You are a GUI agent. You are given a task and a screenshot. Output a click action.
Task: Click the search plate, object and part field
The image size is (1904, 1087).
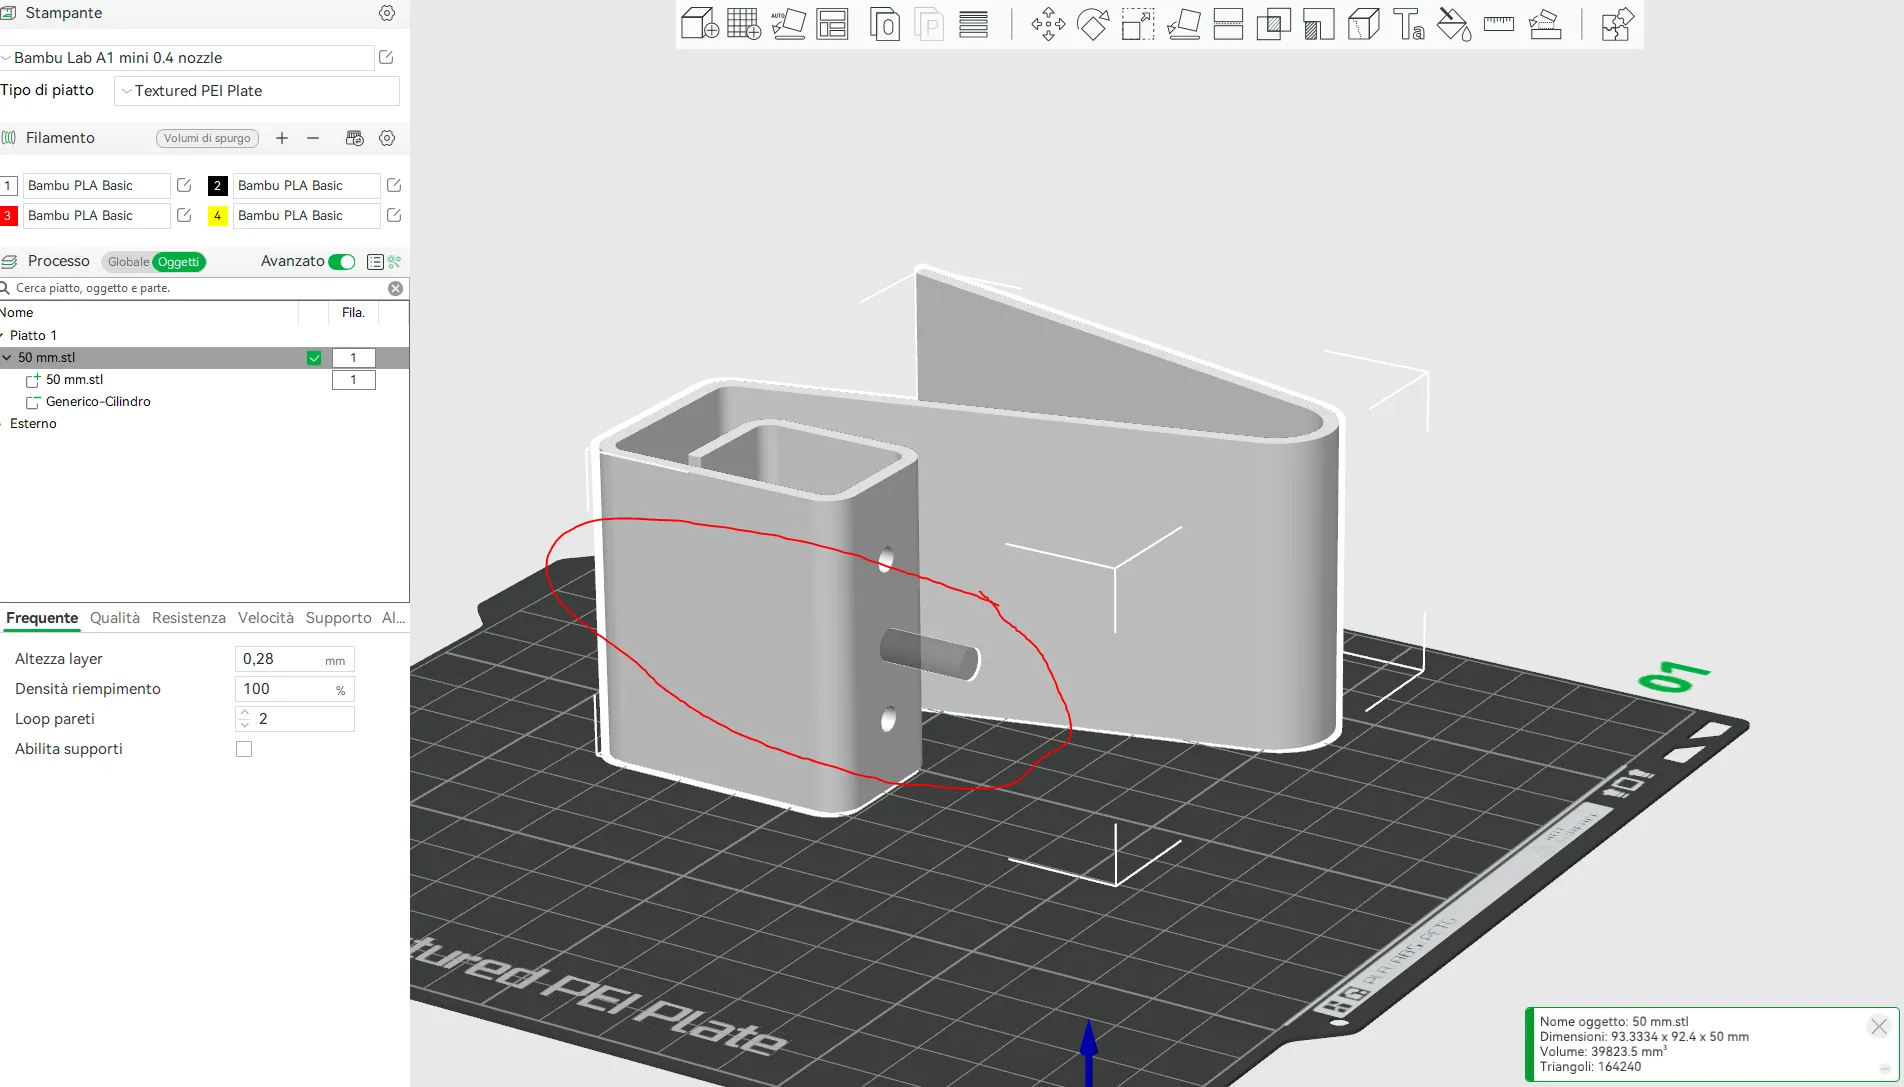(x=195, y=288)
